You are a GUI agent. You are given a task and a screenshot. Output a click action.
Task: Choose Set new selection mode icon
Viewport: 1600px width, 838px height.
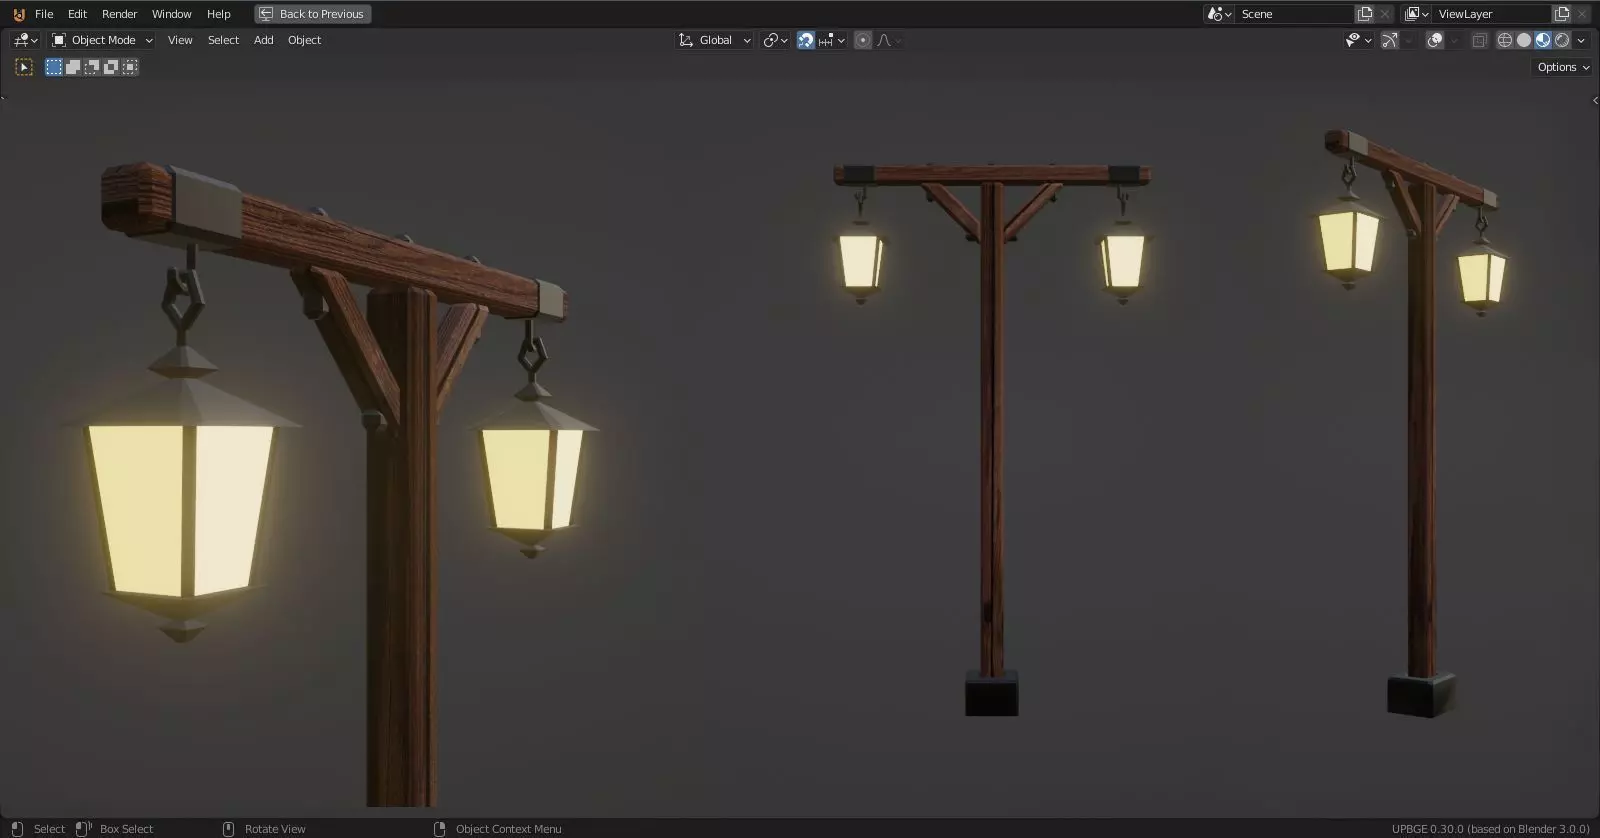54,67
